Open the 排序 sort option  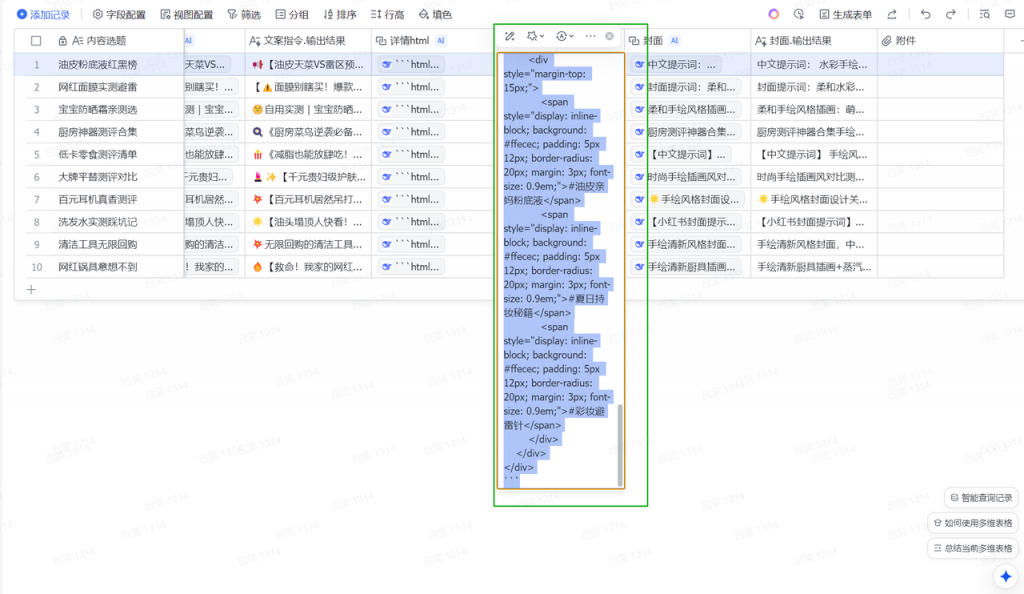pos(340,14)
